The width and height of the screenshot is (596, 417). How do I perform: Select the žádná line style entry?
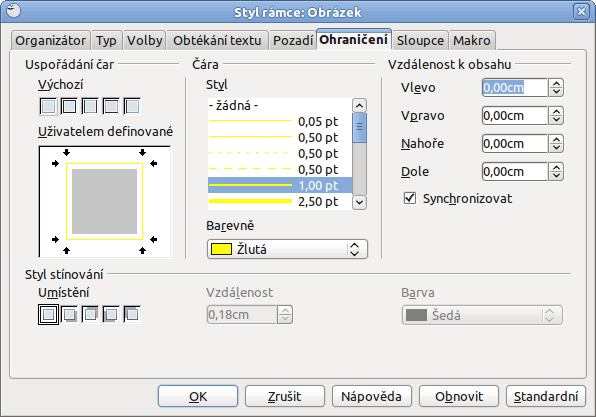coord(280,105)
